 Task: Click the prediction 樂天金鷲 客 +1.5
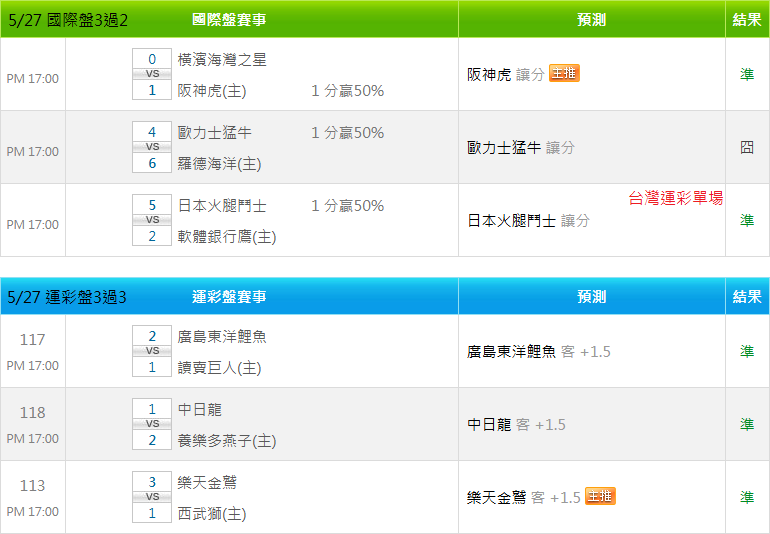point(523,498)
